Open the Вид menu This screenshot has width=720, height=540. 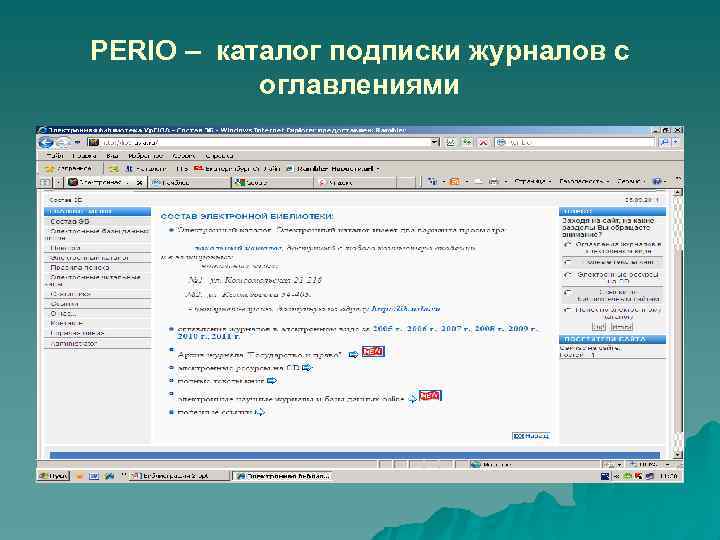[112, 156]
